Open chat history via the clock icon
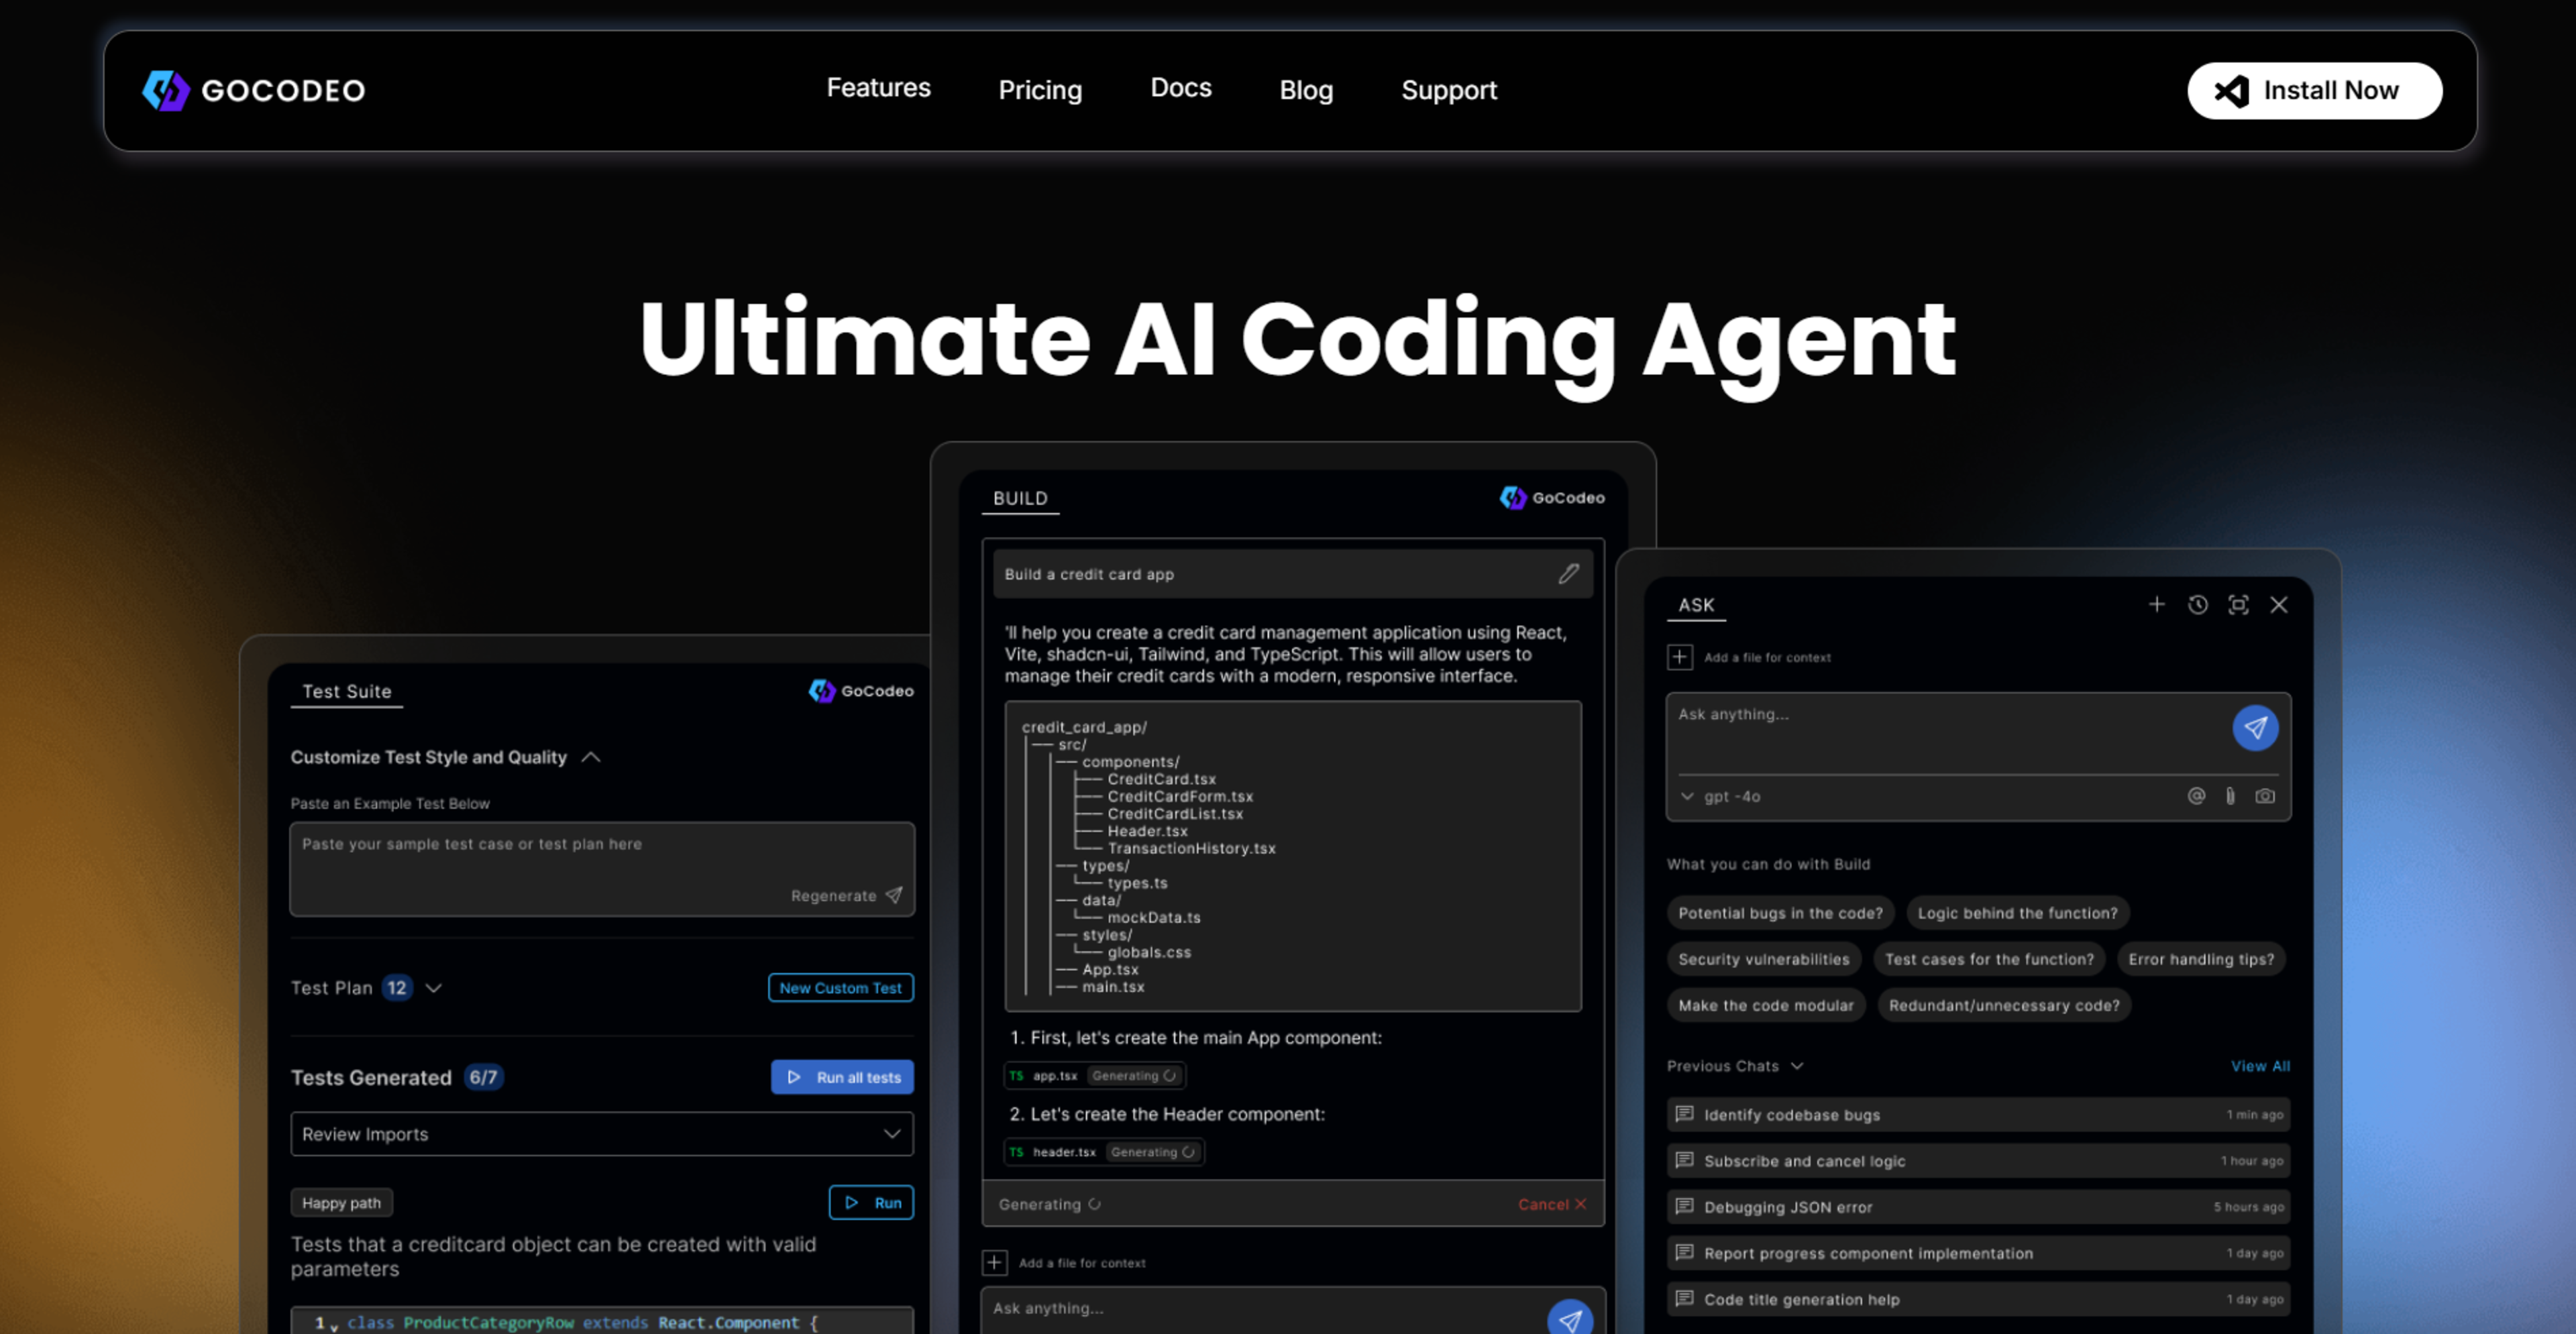This screenshot has width=2576, height=1334. tap(2197, 604)
